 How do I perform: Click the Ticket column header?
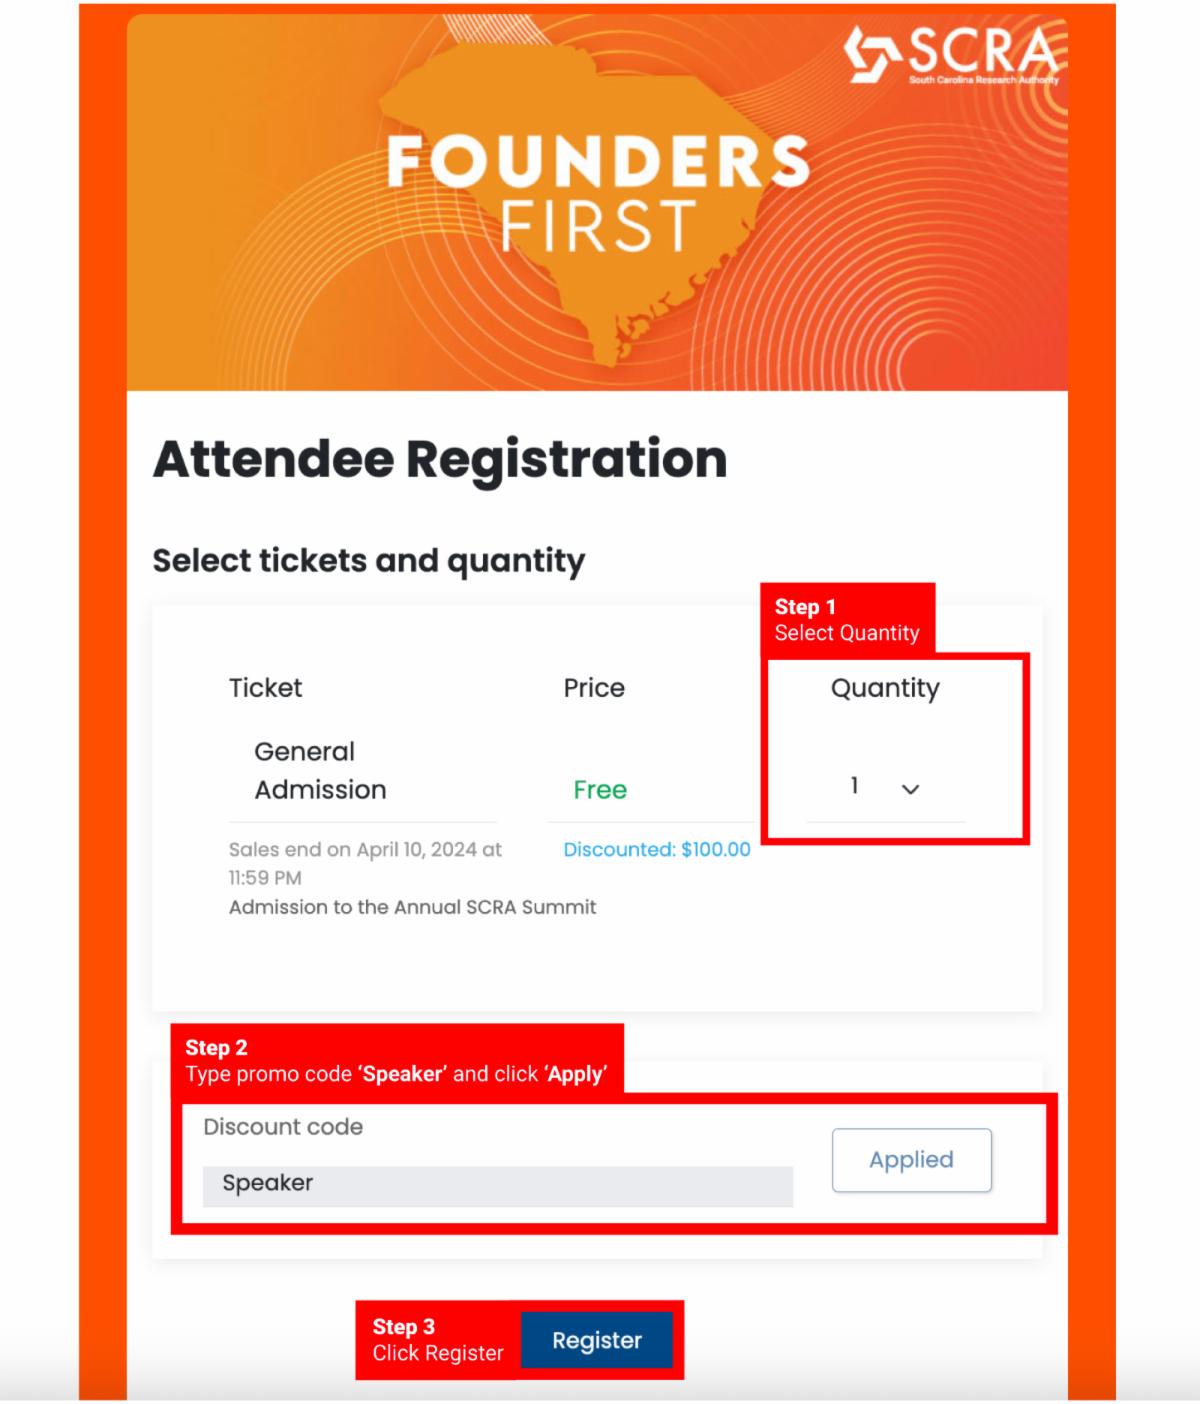click(x=266, y=687)
